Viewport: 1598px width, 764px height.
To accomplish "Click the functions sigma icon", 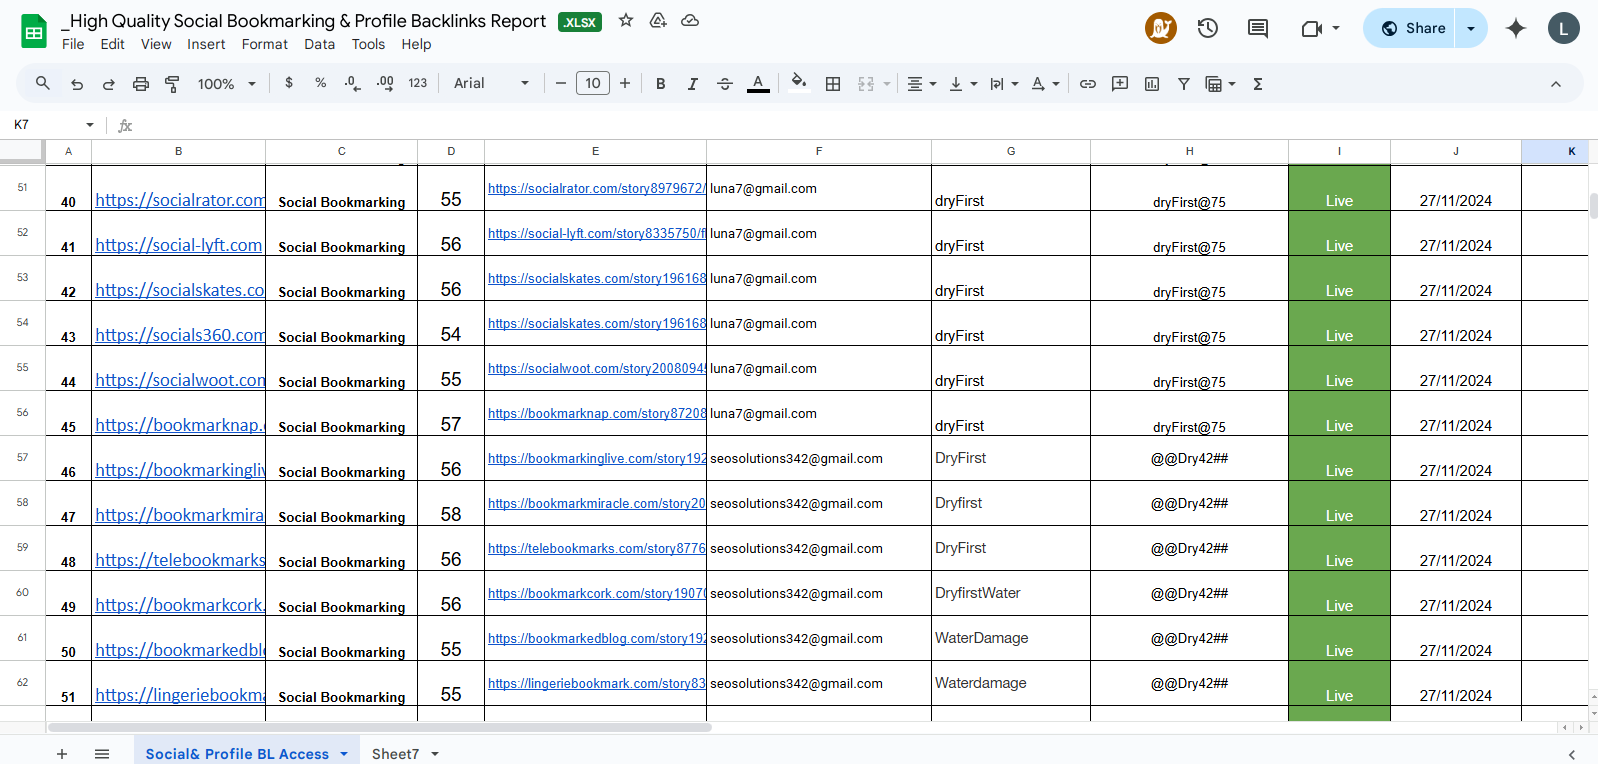I will click(x=1258, y=84).
